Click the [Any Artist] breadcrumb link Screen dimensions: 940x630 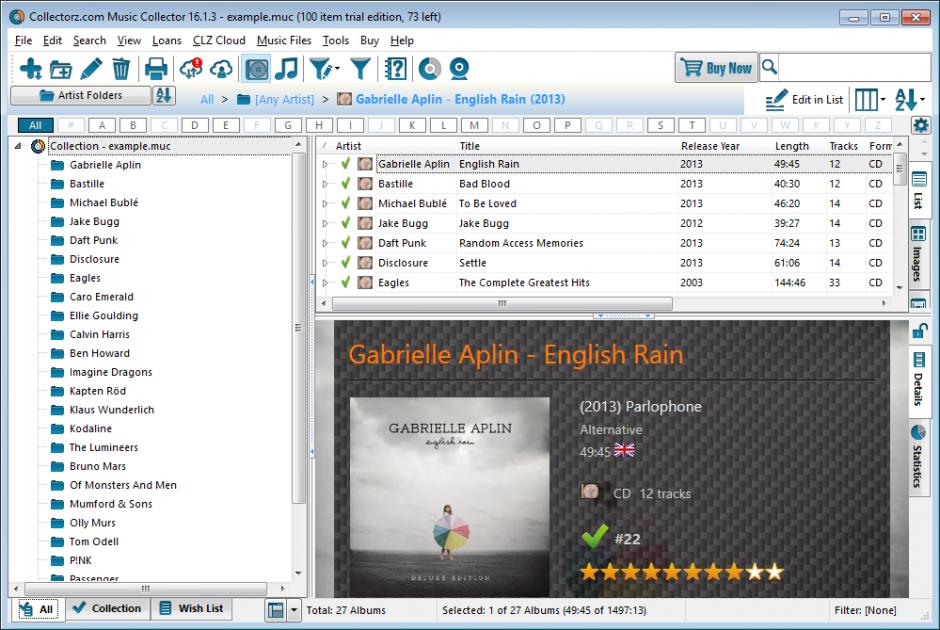click(x=284, y=100)
